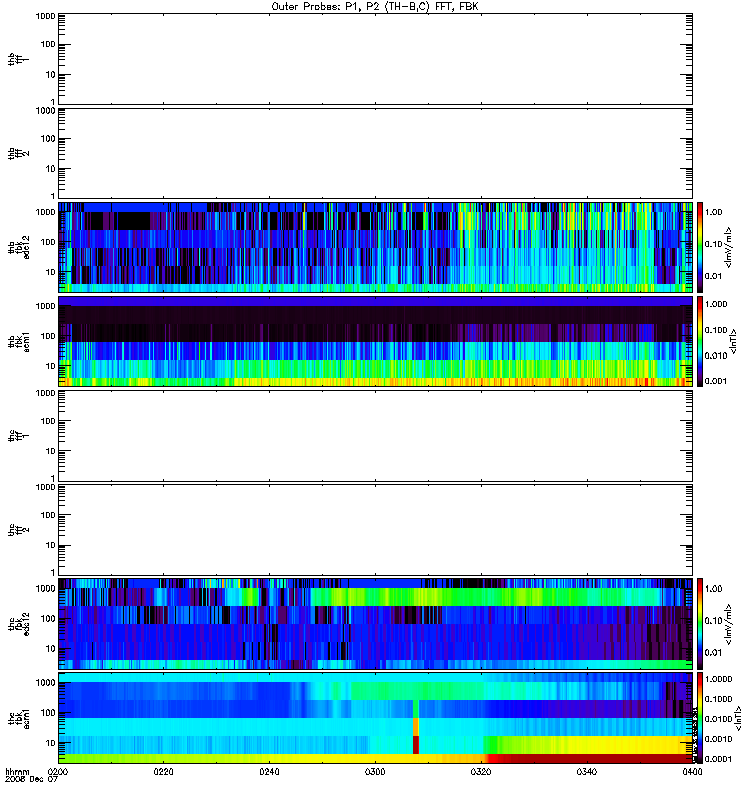Click the empty thb fff 1 plot panel
750x800 pixels.
[375, 59]
